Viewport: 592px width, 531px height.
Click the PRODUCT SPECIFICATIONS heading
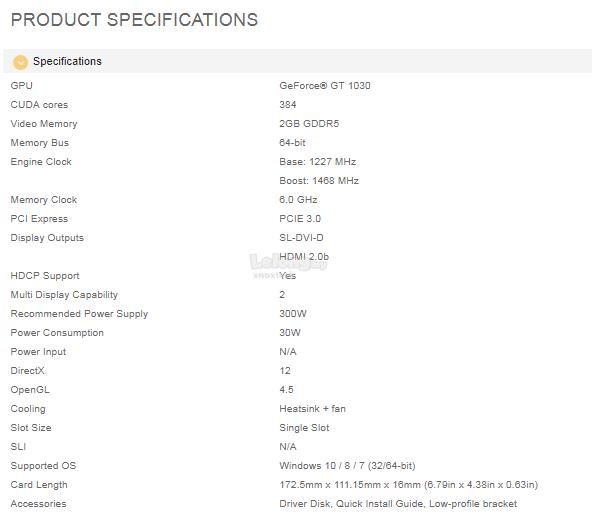[134, 20]
